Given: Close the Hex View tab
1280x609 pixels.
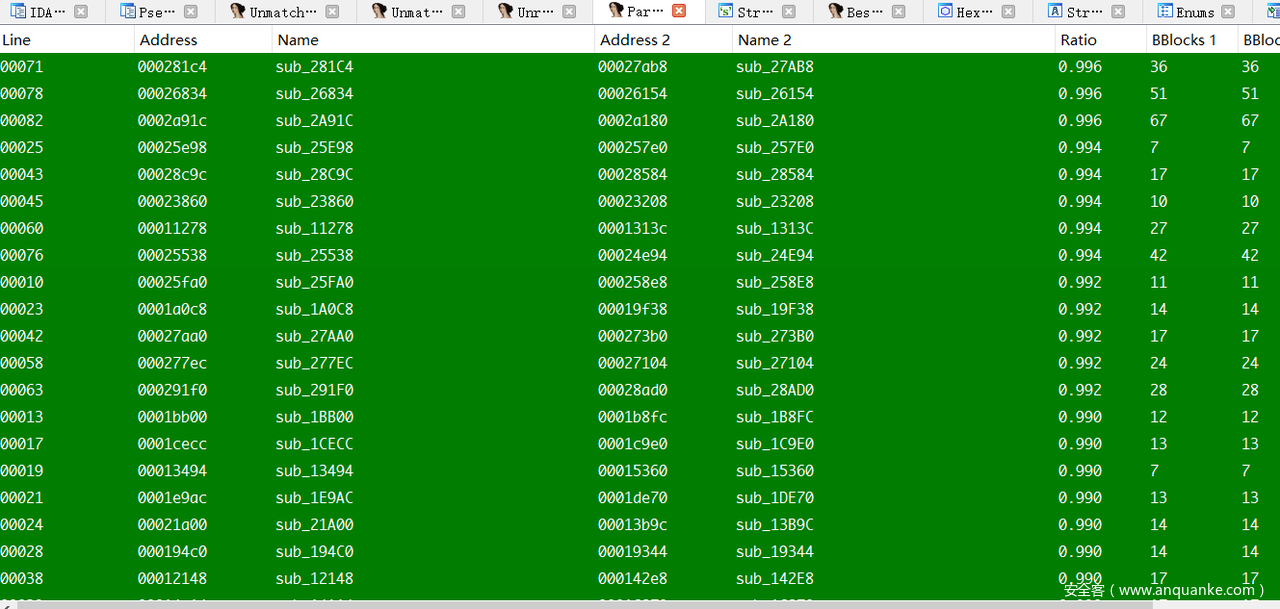Looking at the screenshot, I should [x=1009, y=12].
